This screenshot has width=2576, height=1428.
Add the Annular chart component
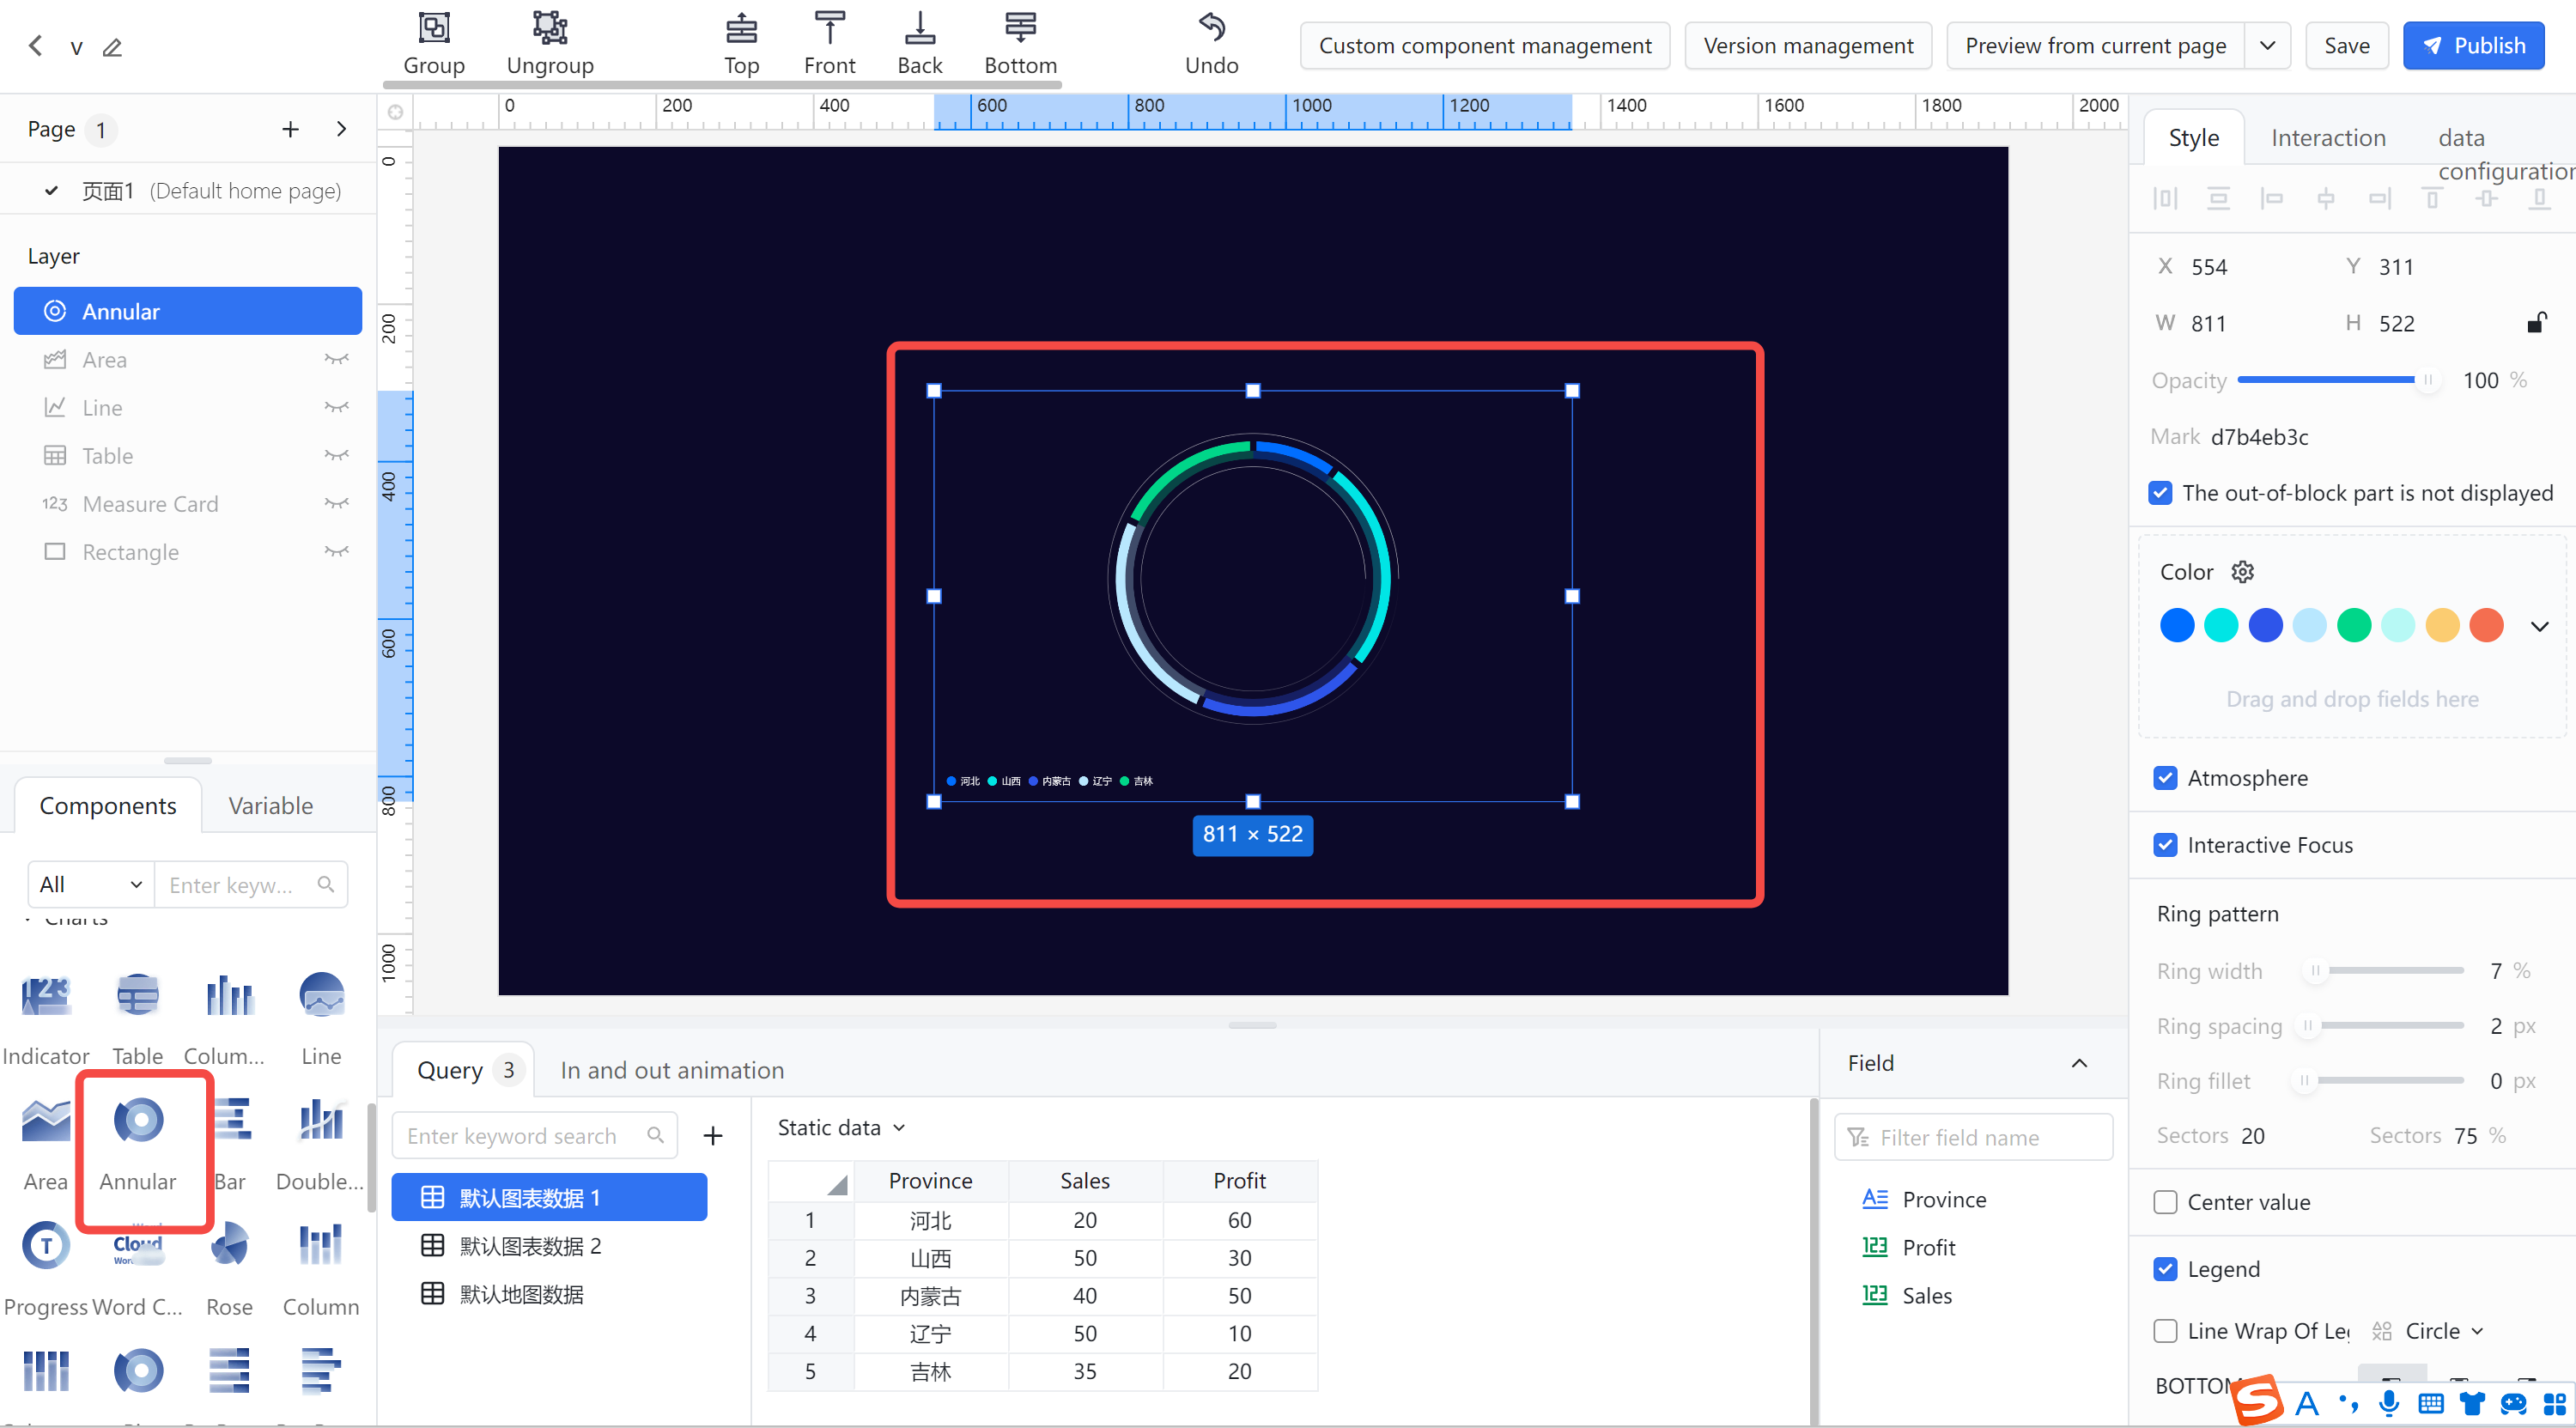click(x=138, y=1144)
